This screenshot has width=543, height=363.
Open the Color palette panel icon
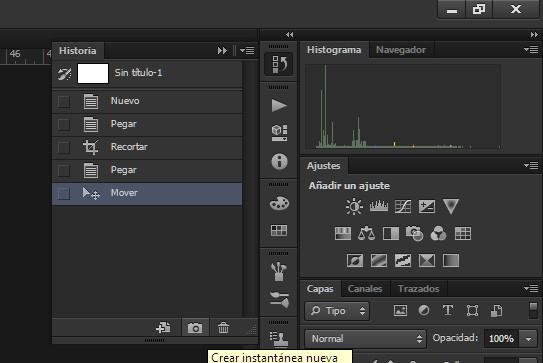pyautogui.click(x=279, y=204)
